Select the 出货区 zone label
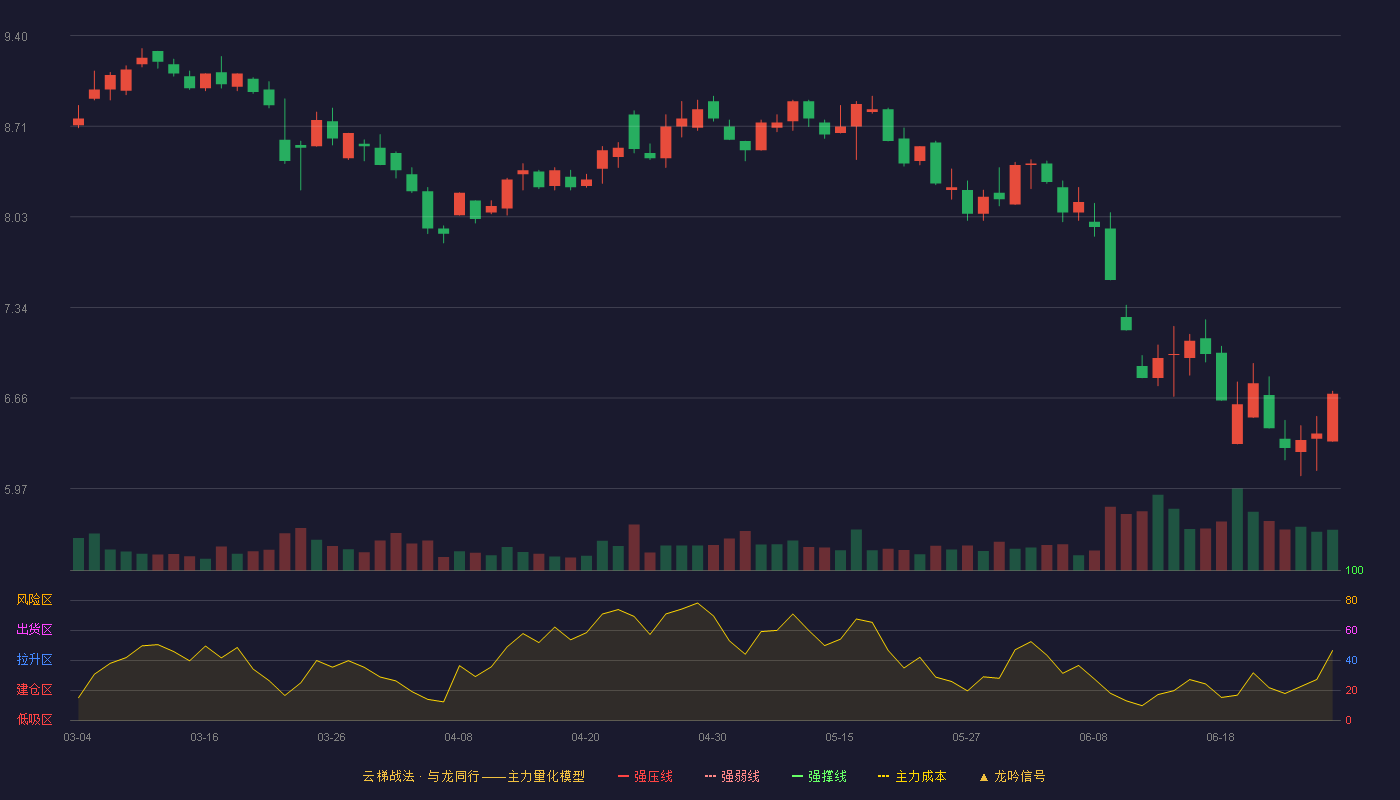The width and height of the screenshot is (1400, 800). 34,630
